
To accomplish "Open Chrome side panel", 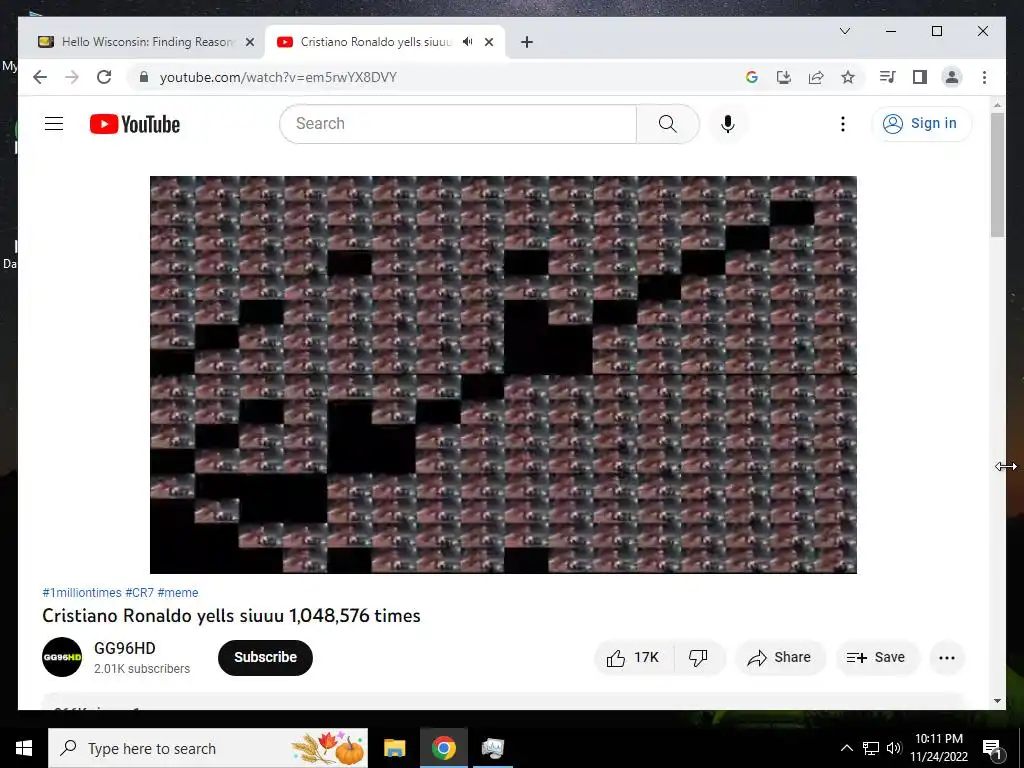I will 920,77.
